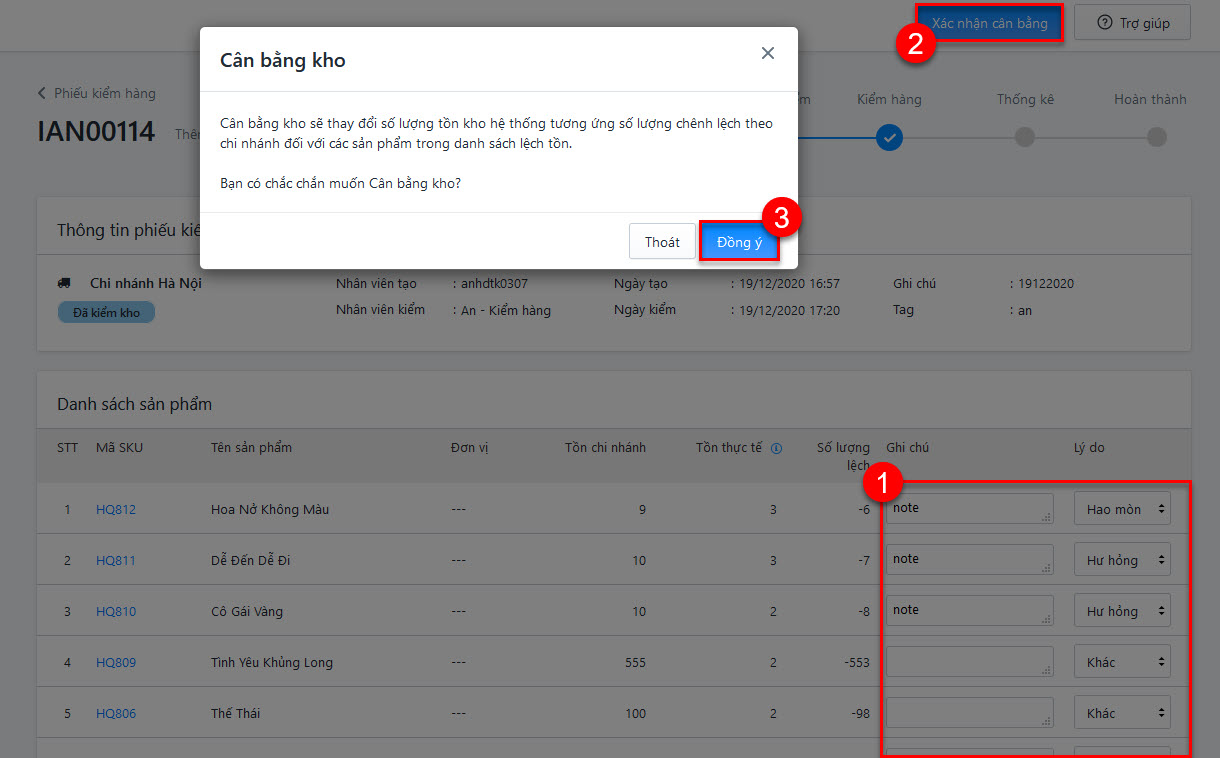
Task: Click the Đã kiểm kho status badge
Action: pyautogui.click(x=106, y=313)
